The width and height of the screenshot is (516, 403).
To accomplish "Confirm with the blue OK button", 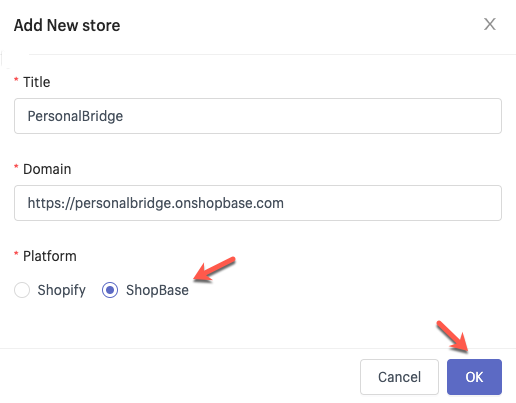I will click(x=474, y=377).
